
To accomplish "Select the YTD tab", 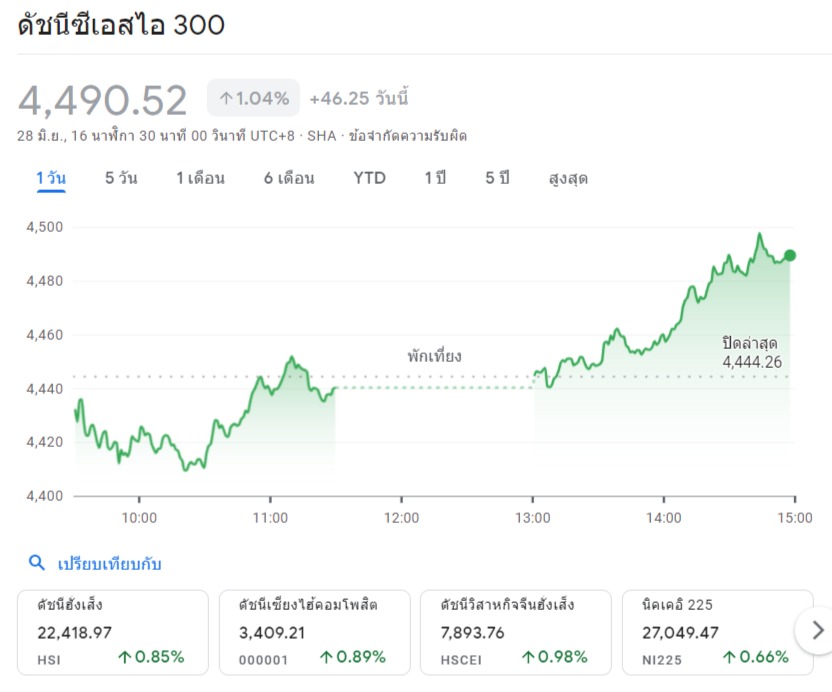I will click(x=369, y=179).
